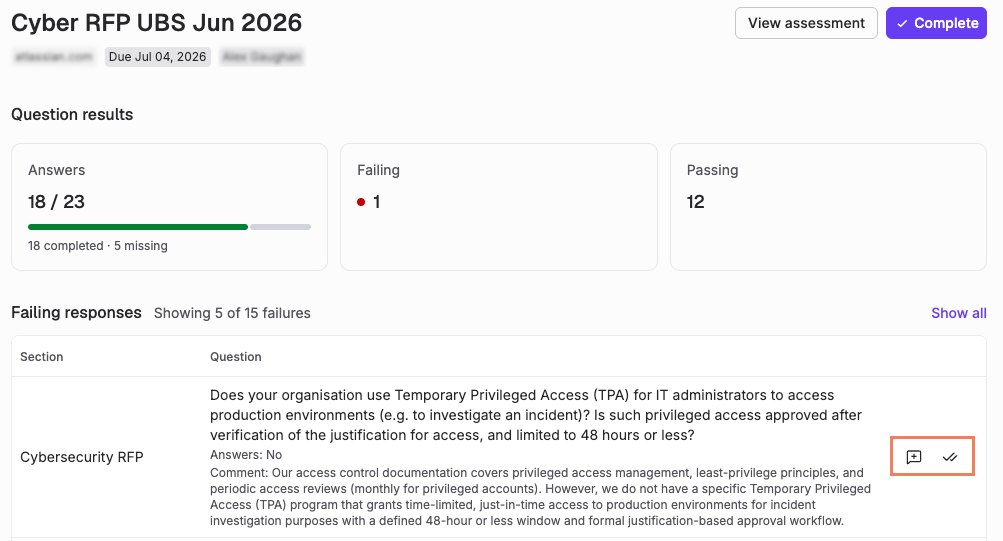This screenshot has width=1003, height=541.
Task: Click the add comment icon on the TPA question
Action: pos(913,457)
